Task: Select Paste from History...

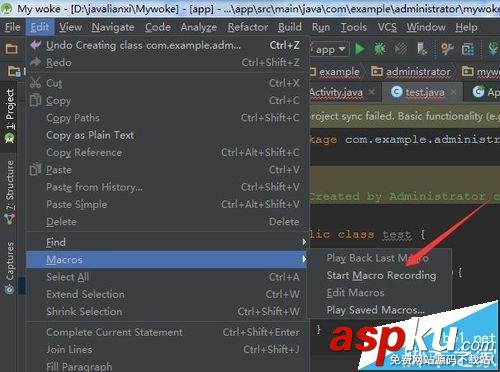Action: [166, 187]
